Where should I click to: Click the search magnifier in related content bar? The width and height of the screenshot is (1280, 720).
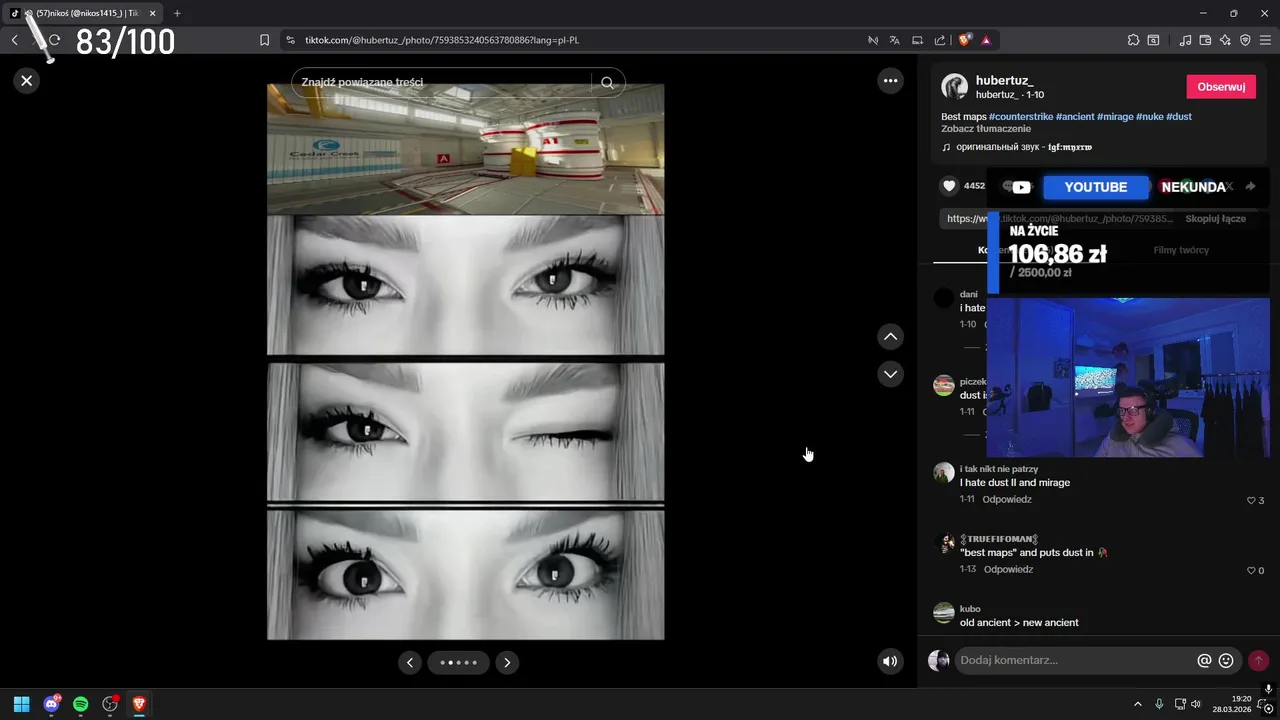tap(607, 83)
